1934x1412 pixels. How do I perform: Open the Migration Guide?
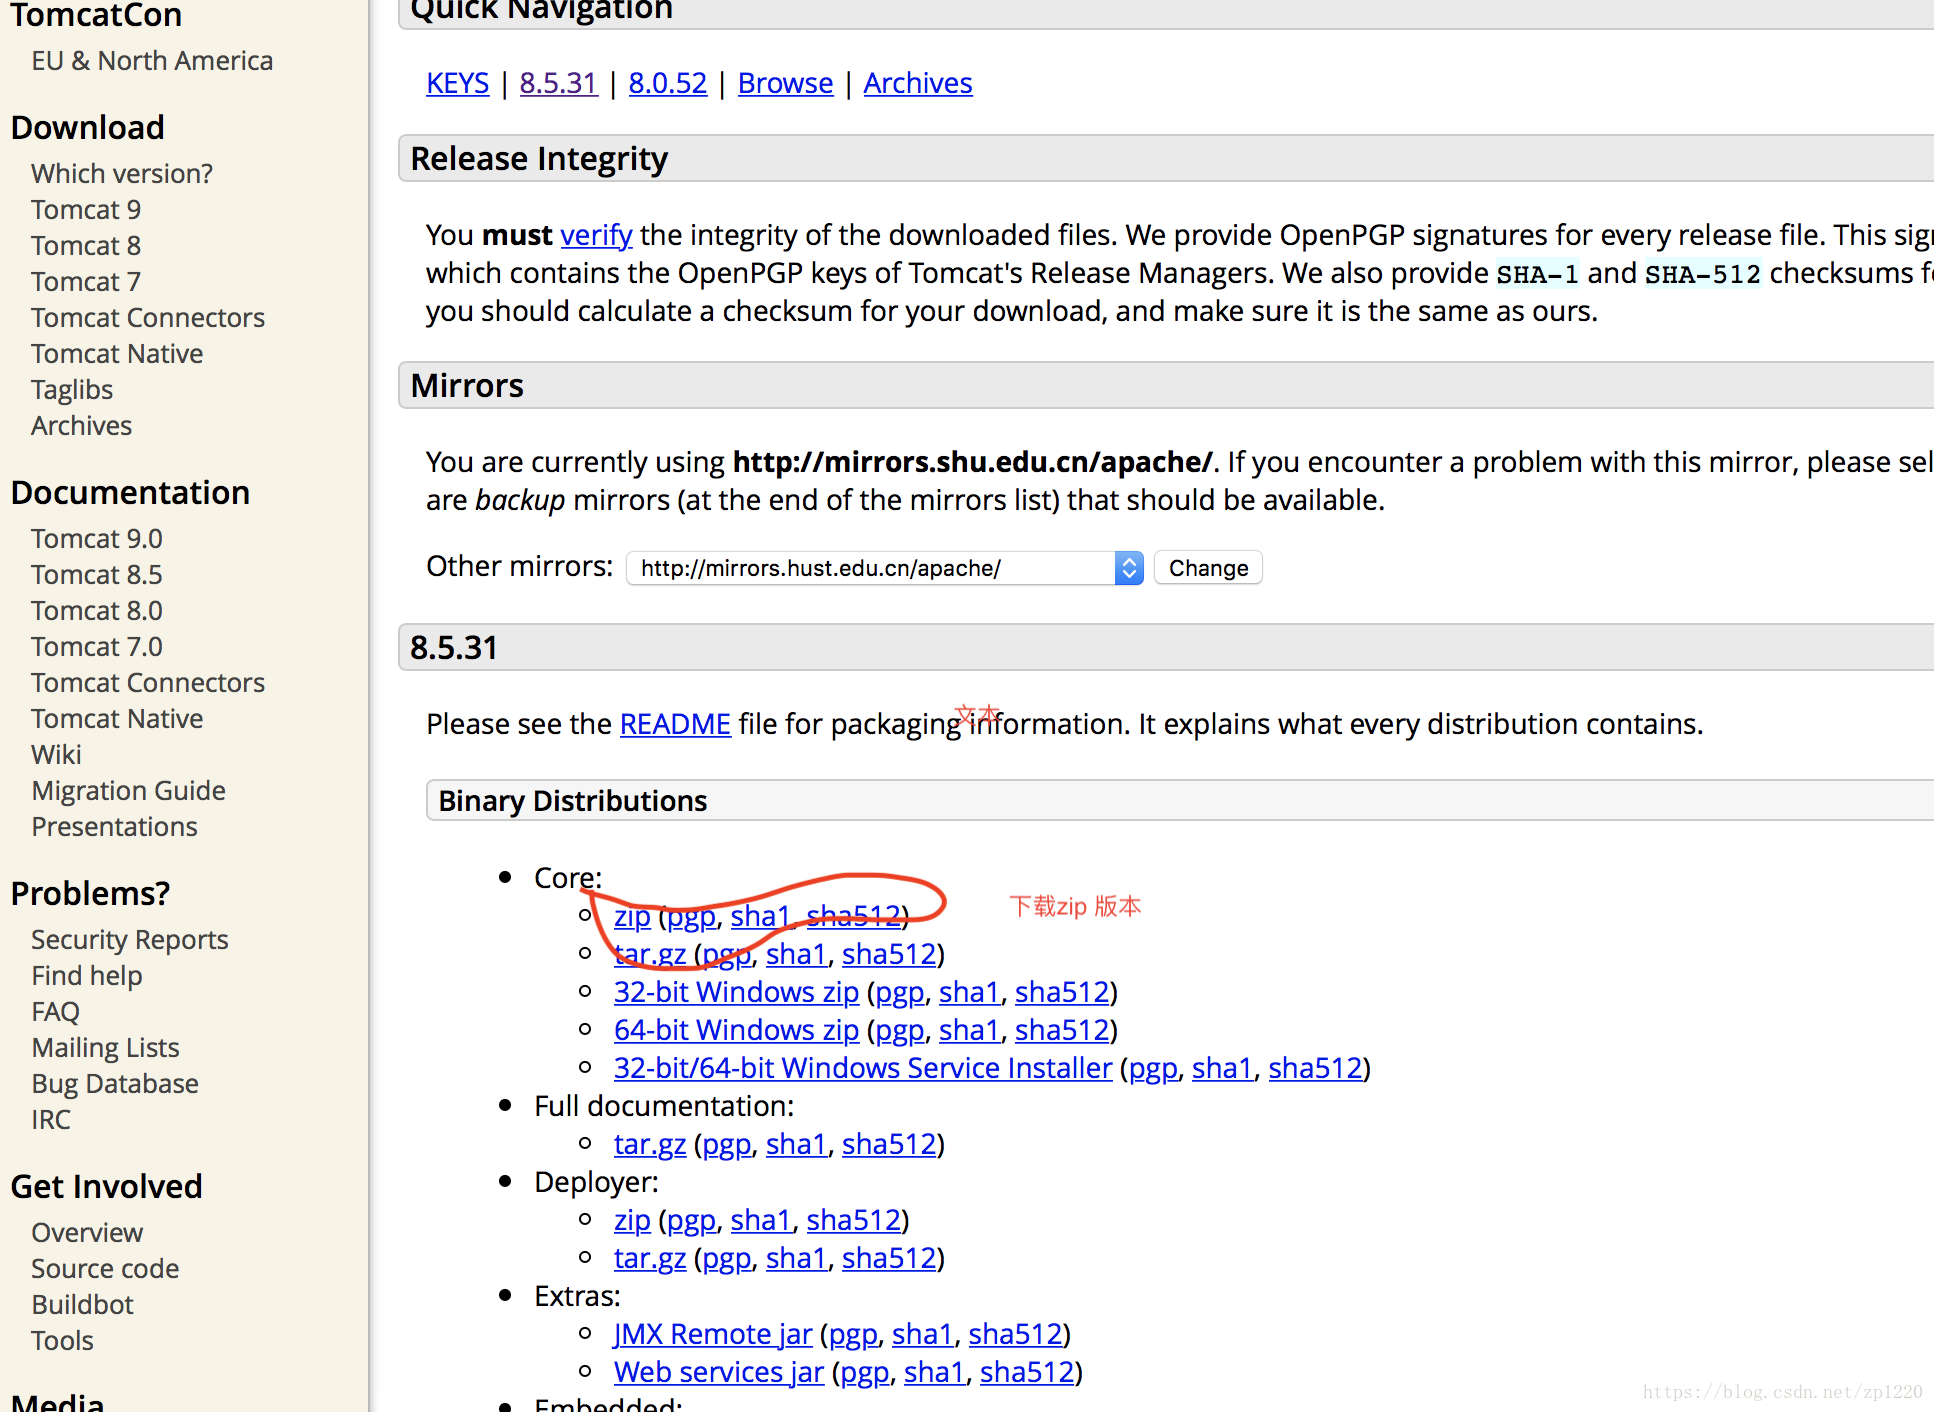[x=129, y=791]
